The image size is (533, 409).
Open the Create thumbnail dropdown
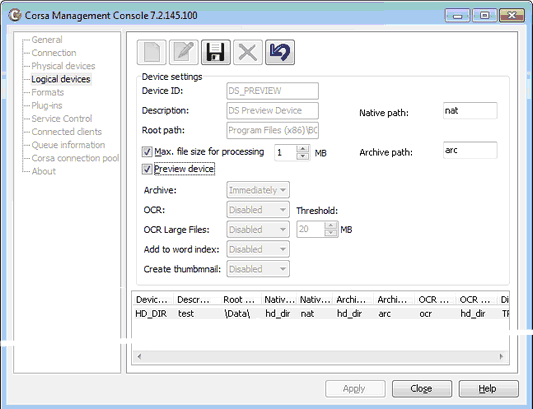[258, 269]
